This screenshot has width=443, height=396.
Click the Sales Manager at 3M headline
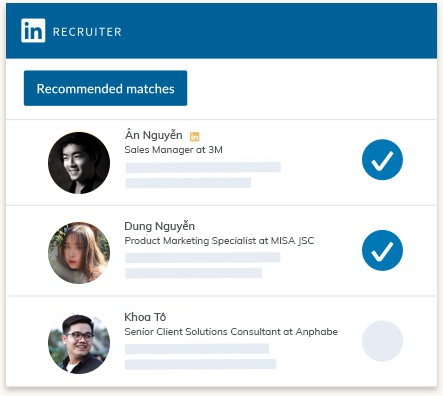[x=173, y=150]
